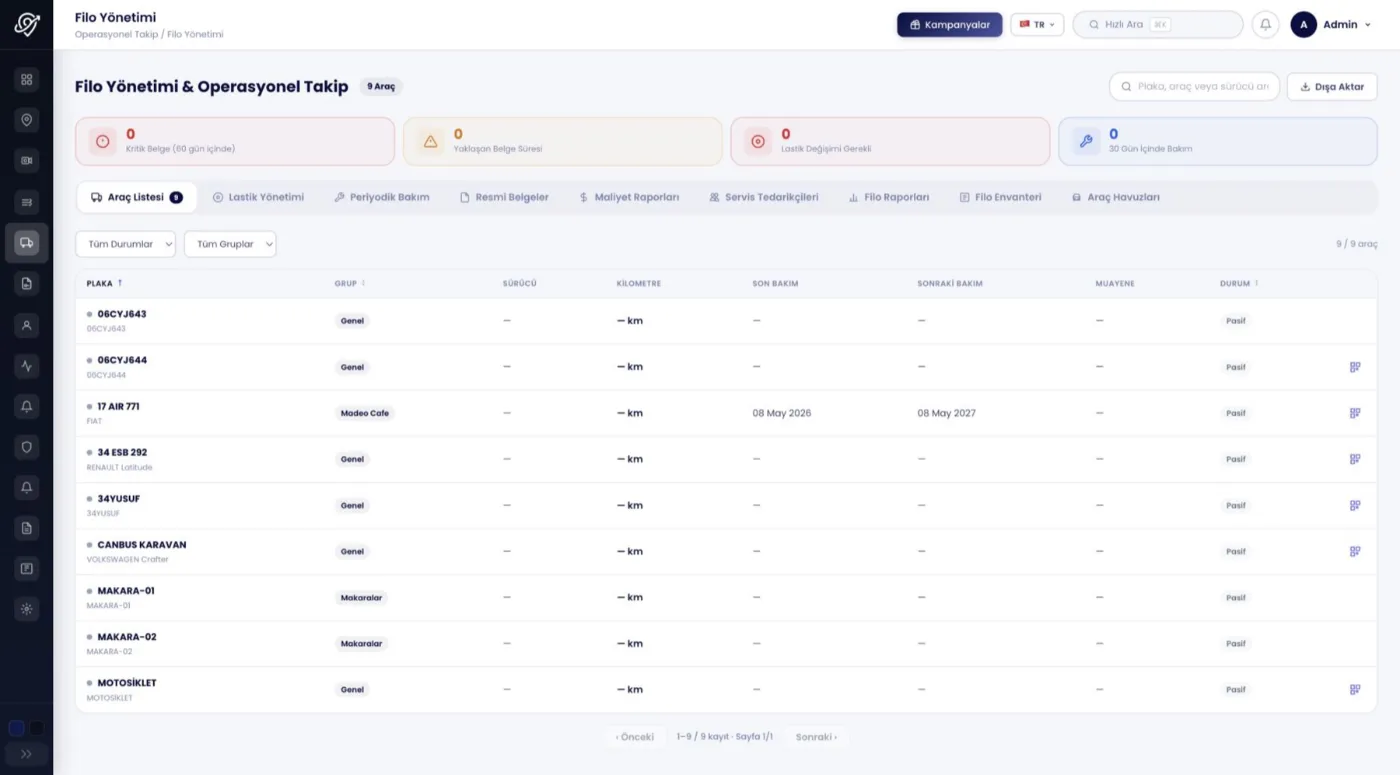
Task: Switch to Lastik Yönetimi tab
Action: [x=258, y=197]
